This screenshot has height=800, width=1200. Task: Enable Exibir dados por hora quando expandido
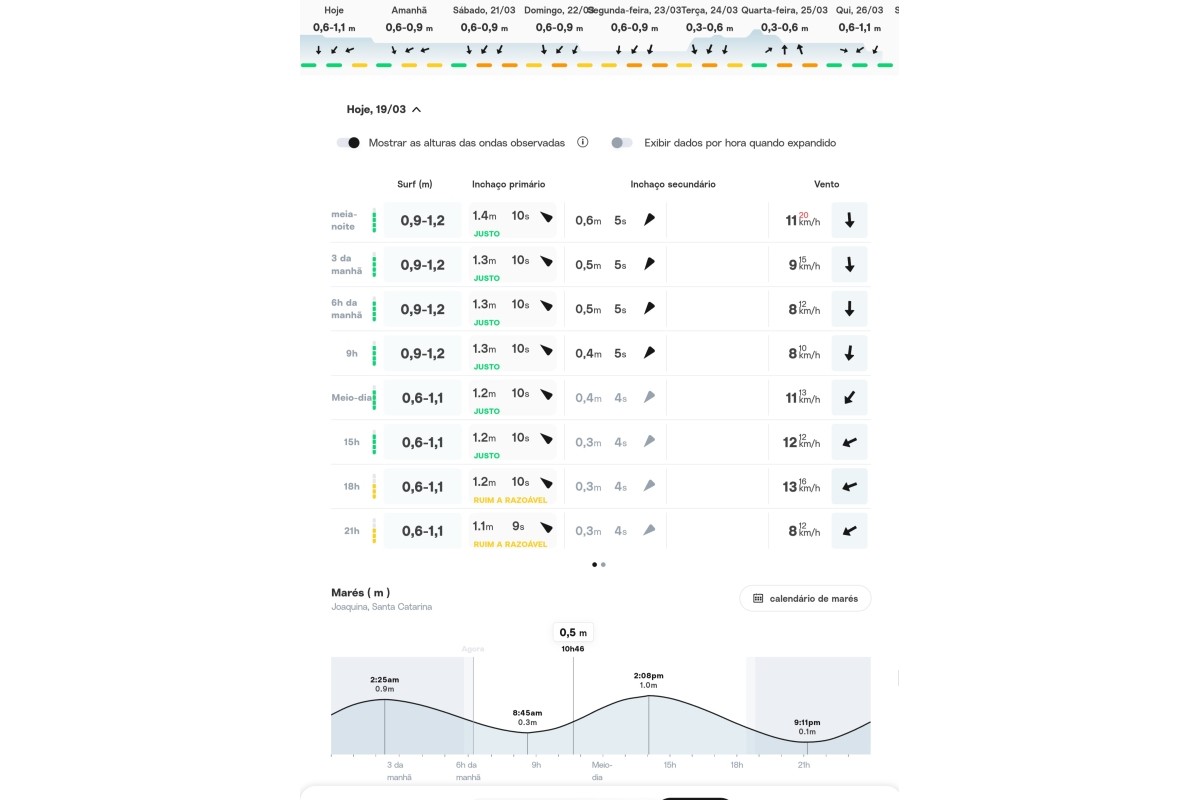coord(622,143)
